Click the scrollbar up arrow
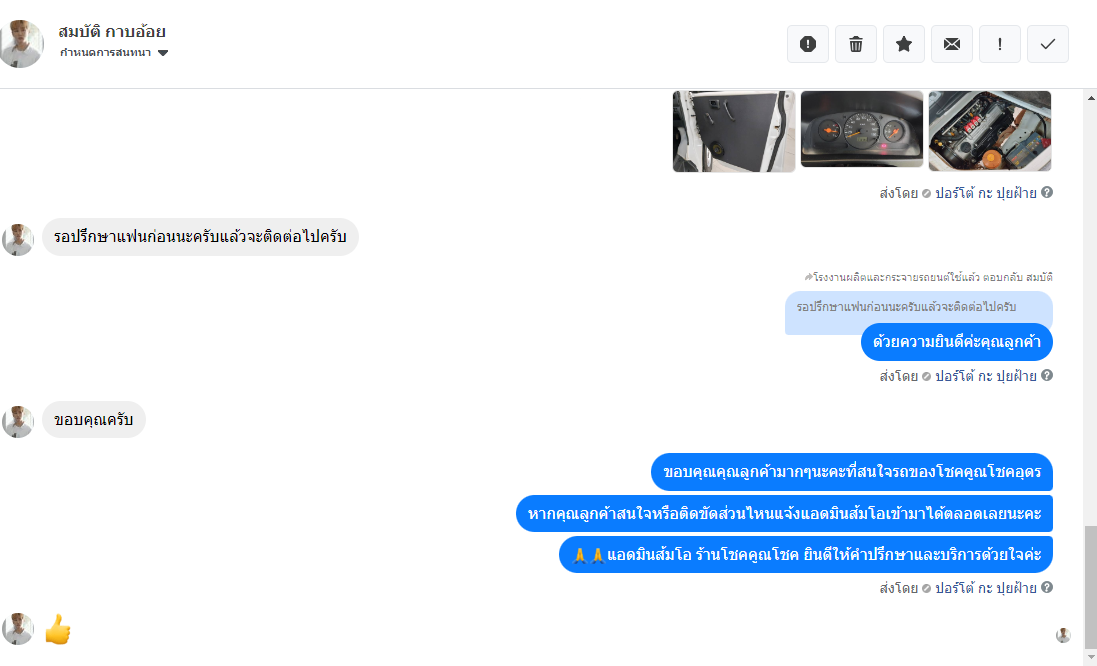This screenshot has width=1097, height=666. (x=1091, y=98)
